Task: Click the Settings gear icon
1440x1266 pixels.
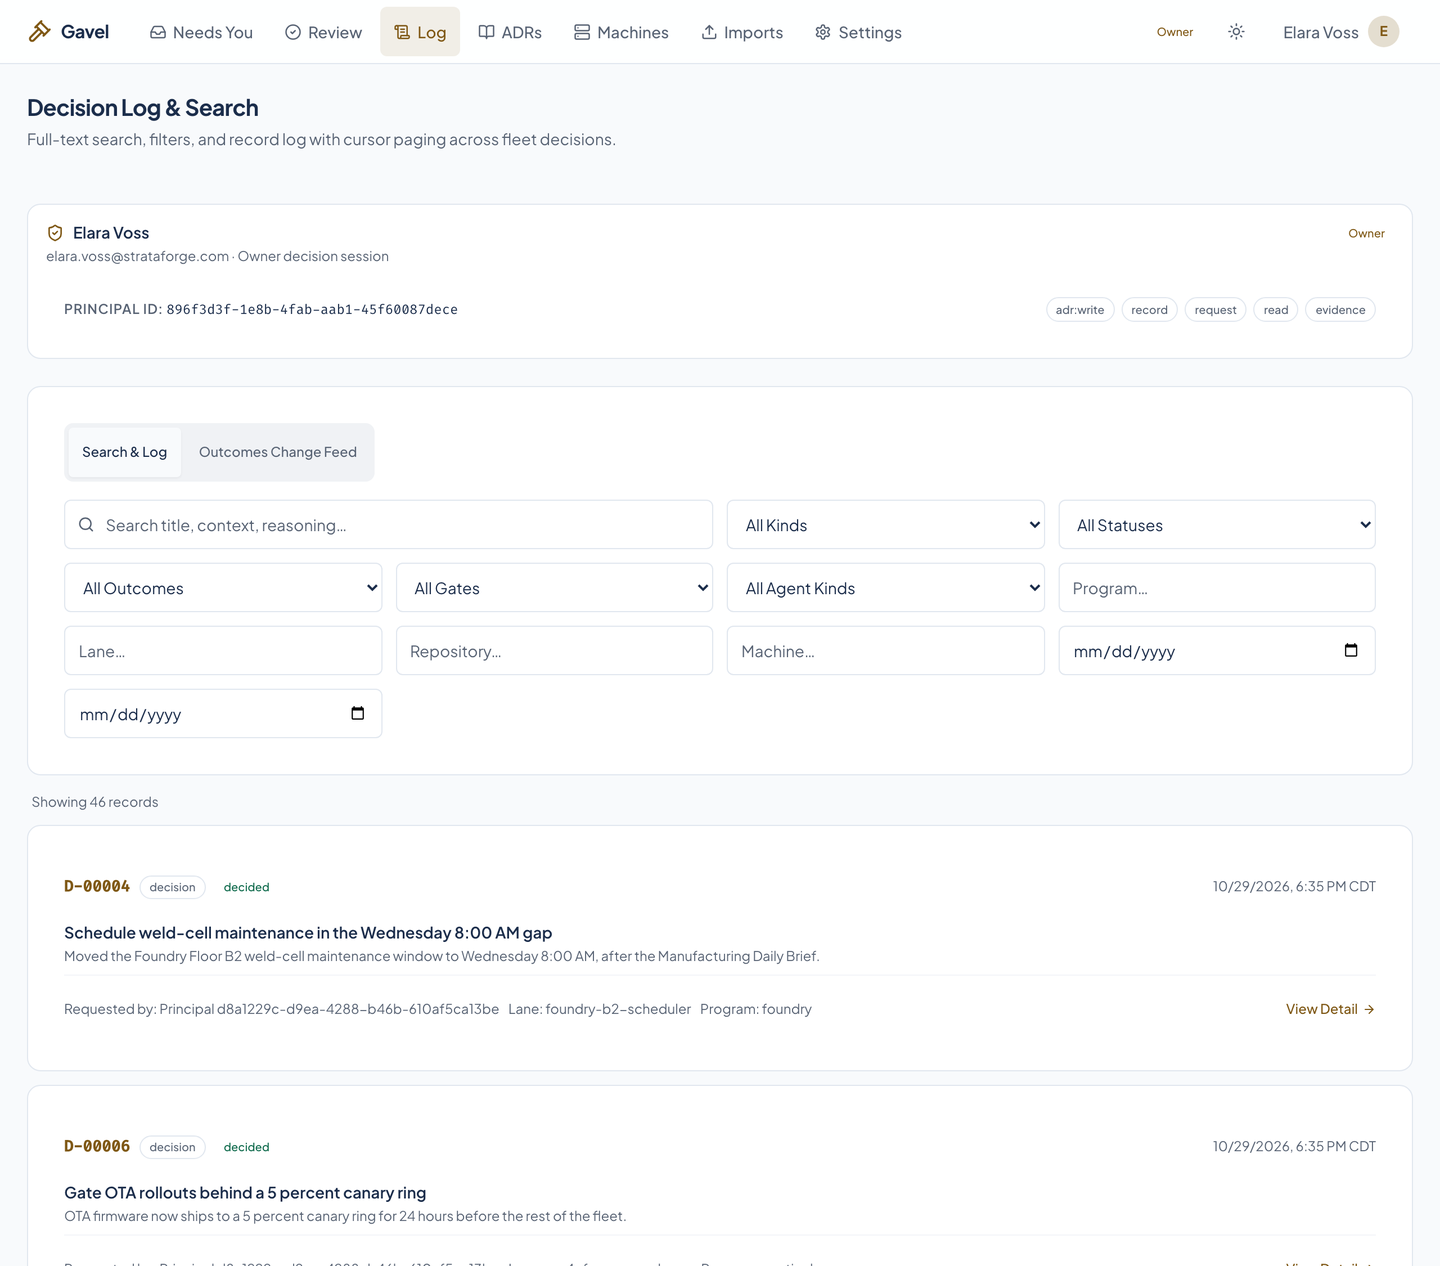Action: click(823, 32)
